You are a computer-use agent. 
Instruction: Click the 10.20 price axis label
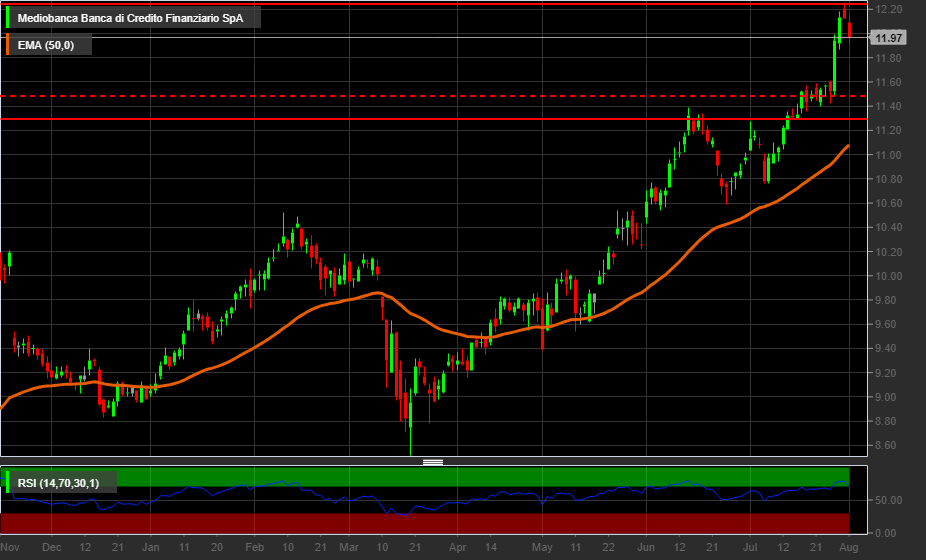pos(888,252)
